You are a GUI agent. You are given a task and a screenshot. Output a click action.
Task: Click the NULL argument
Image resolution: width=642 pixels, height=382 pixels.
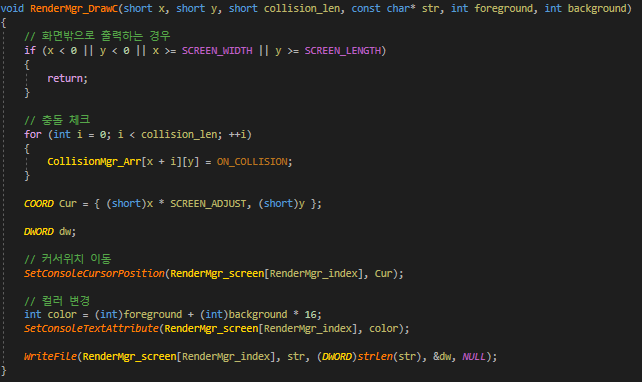[474, 357]
